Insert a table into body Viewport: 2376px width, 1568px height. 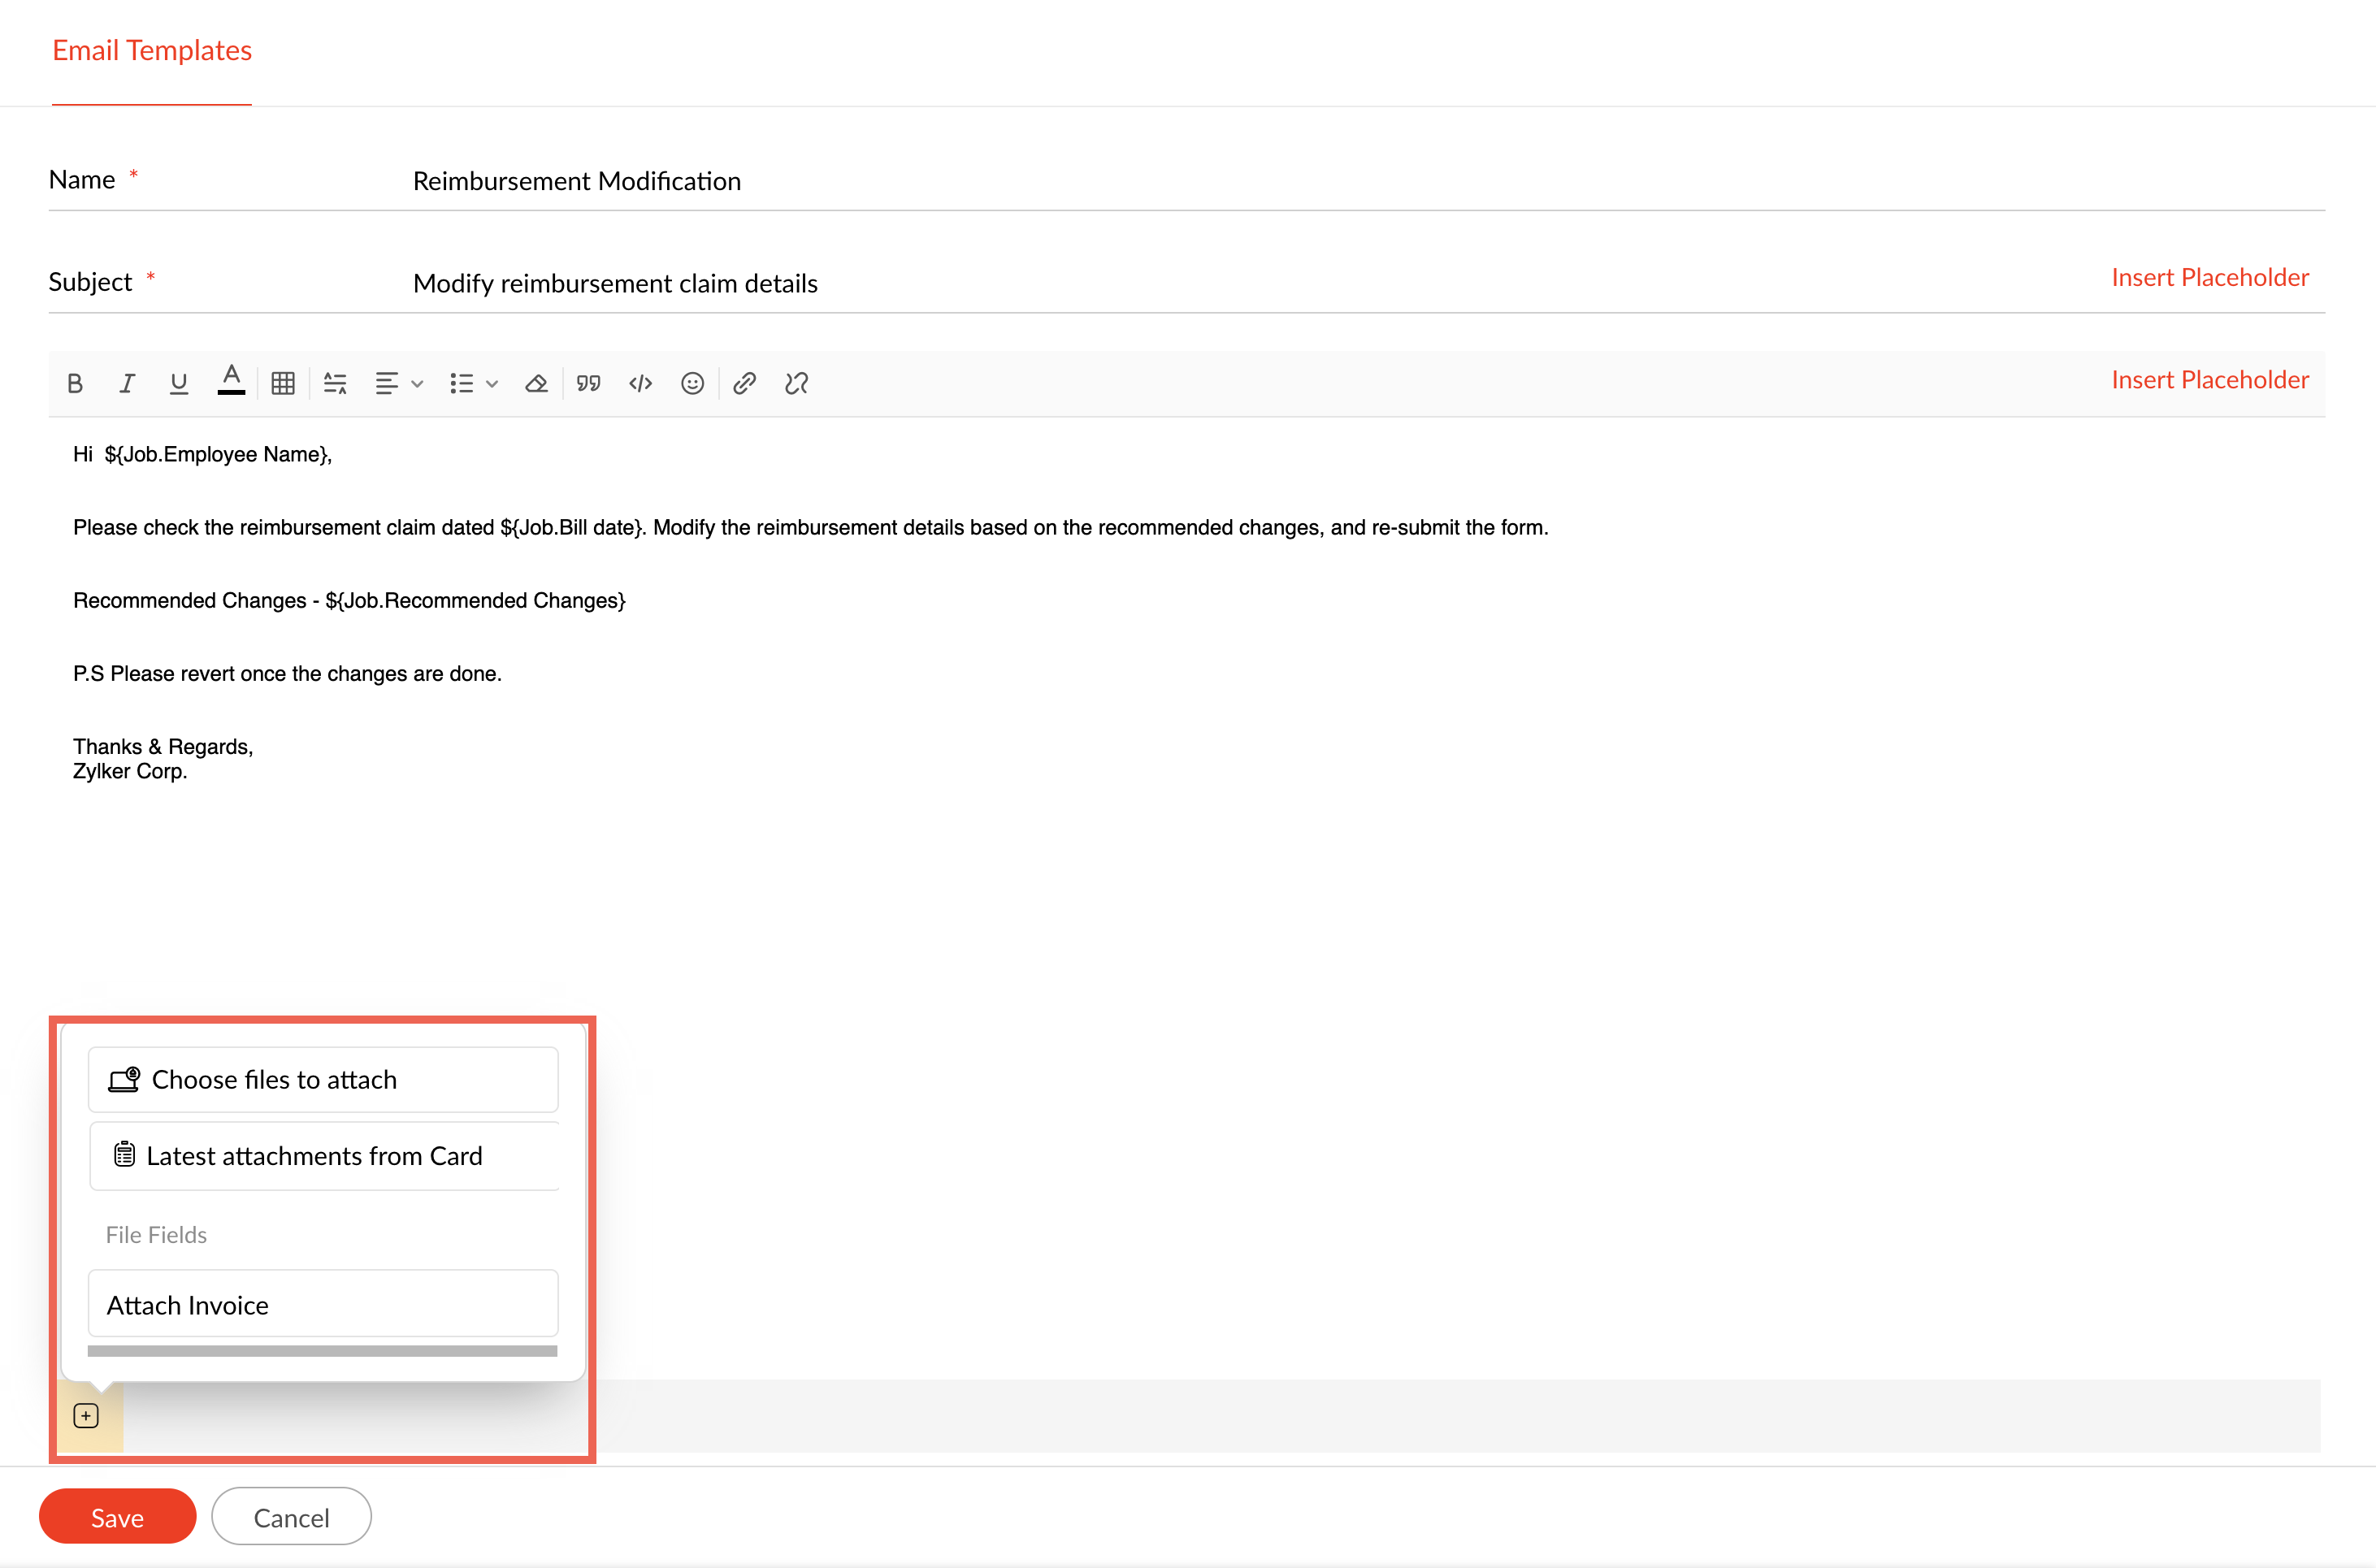tap(283, 383)
